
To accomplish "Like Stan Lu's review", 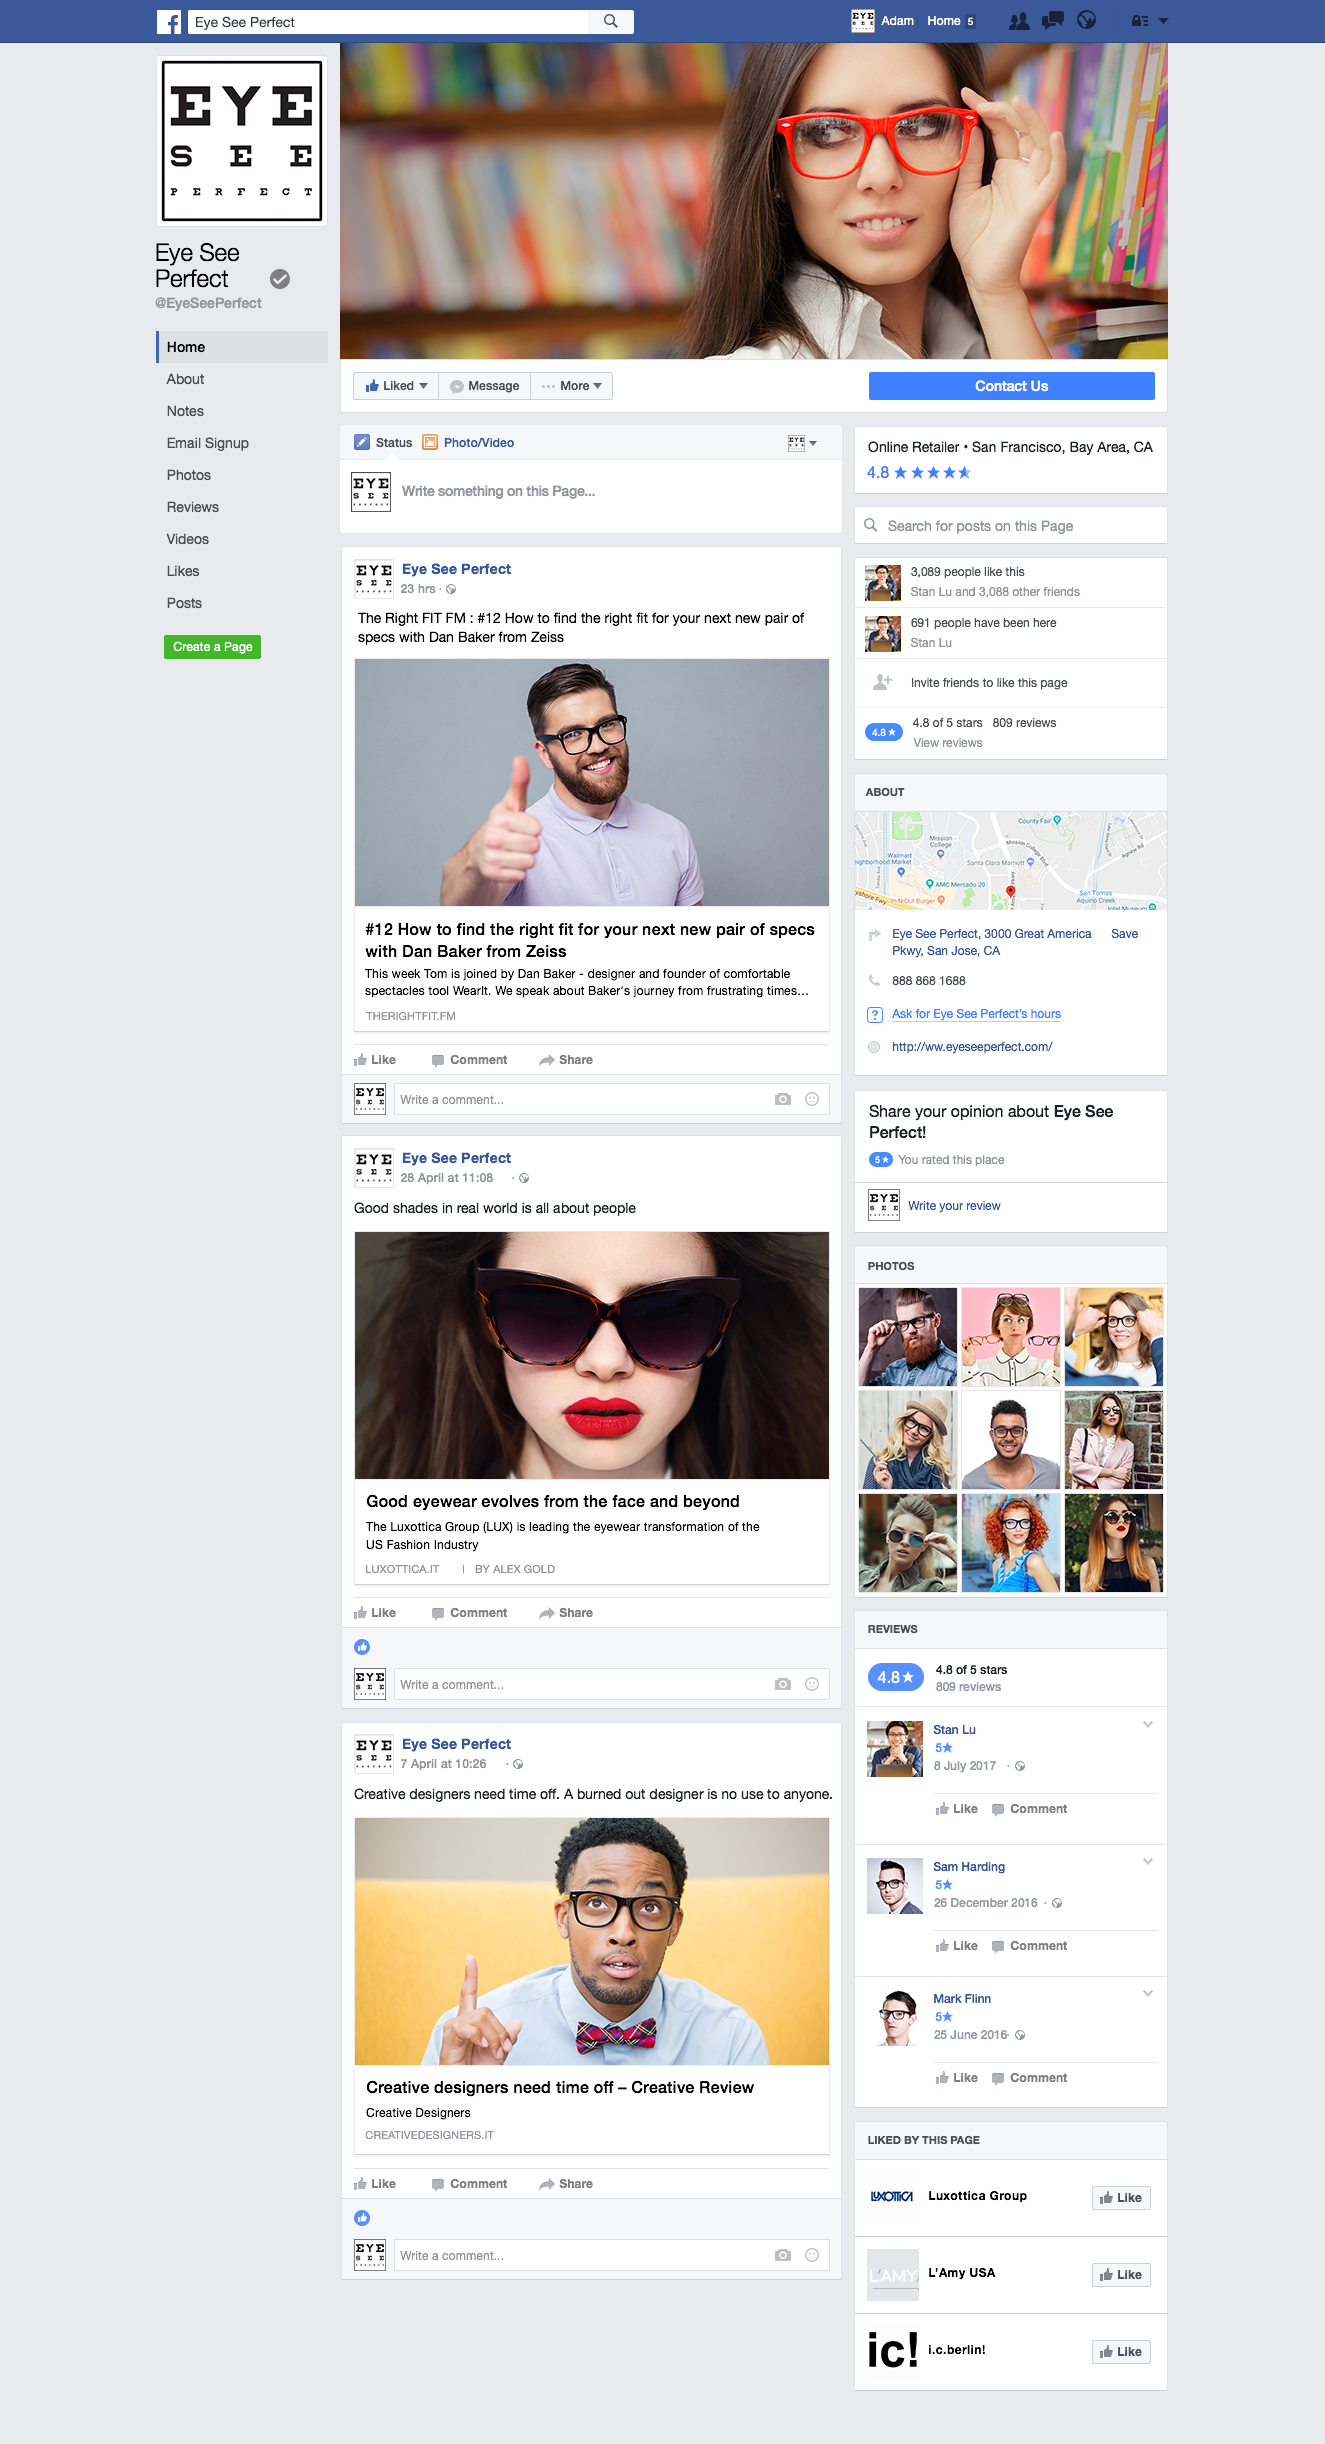I will pyautogui.click(x=956, y=1809).
